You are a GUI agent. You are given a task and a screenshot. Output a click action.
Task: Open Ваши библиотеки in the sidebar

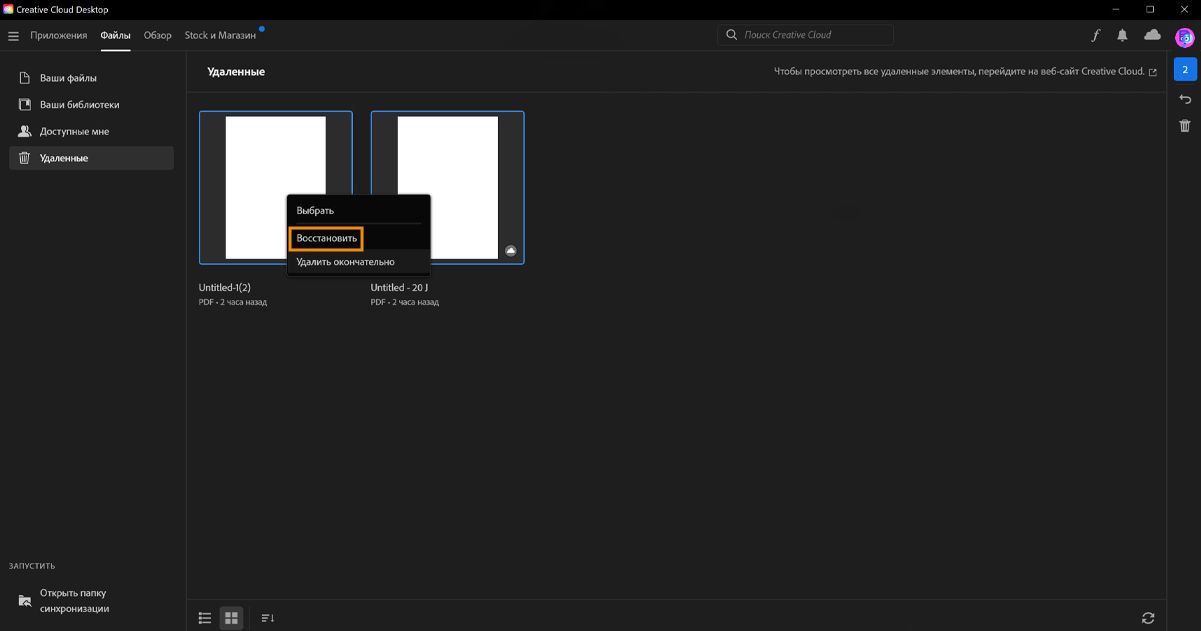[91, 105]
